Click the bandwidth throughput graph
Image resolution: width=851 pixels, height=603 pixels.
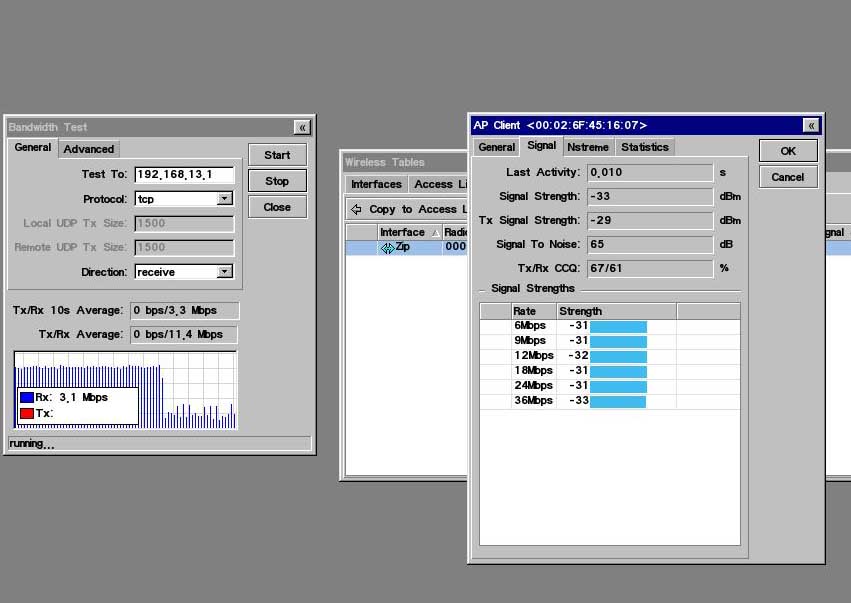coord(125,390)
